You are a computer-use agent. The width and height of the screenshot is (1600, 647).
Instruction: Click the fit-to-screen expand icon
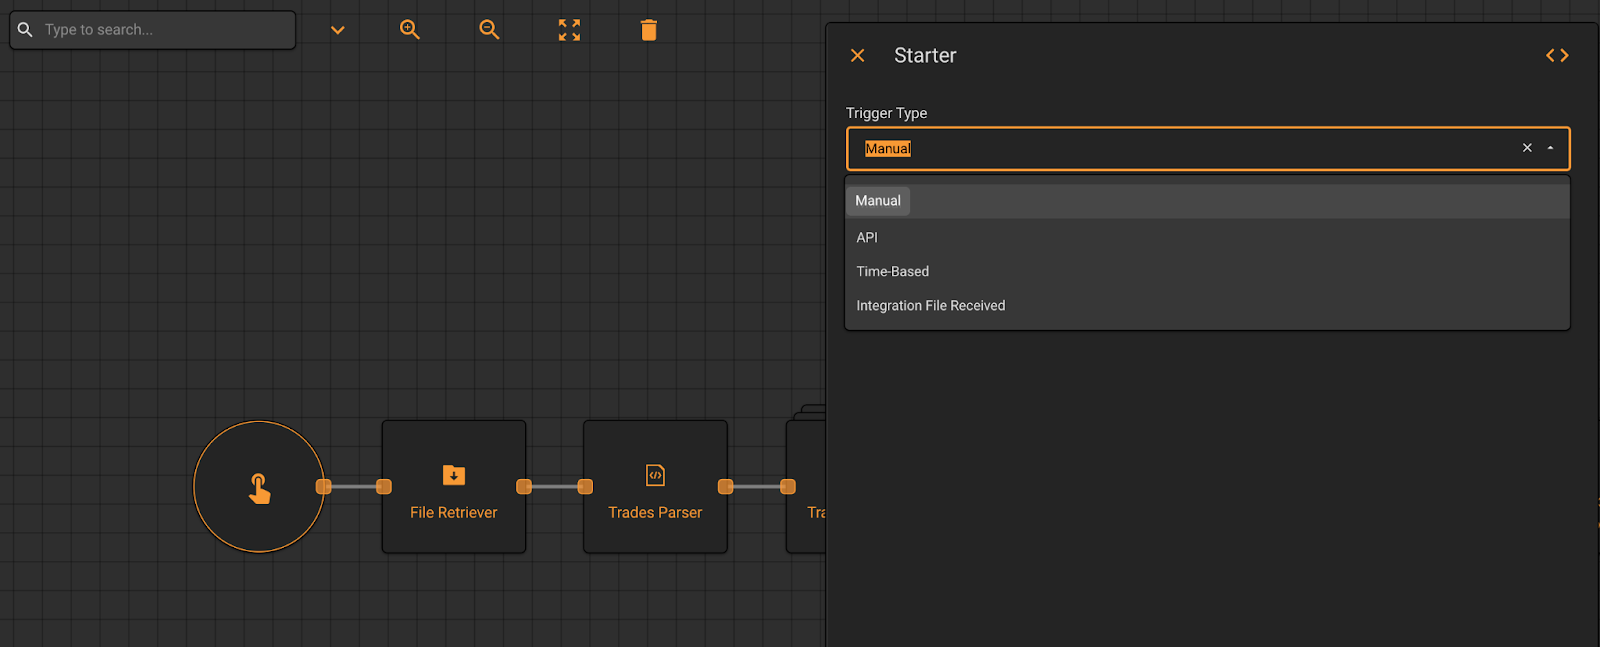tap(569, 30)
